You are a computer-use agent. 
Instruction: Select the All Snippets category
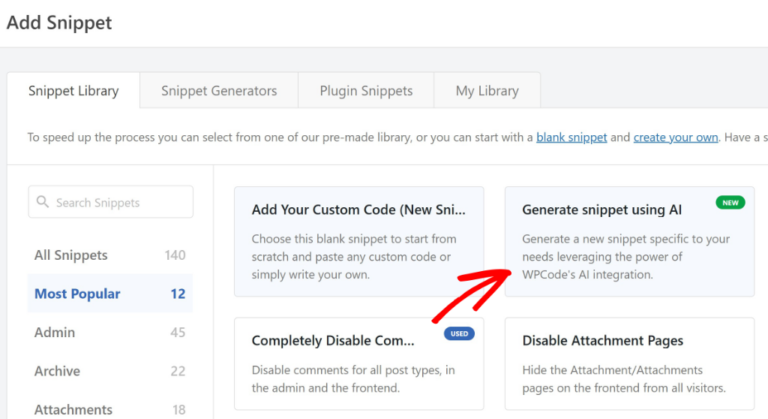[110, 255]
